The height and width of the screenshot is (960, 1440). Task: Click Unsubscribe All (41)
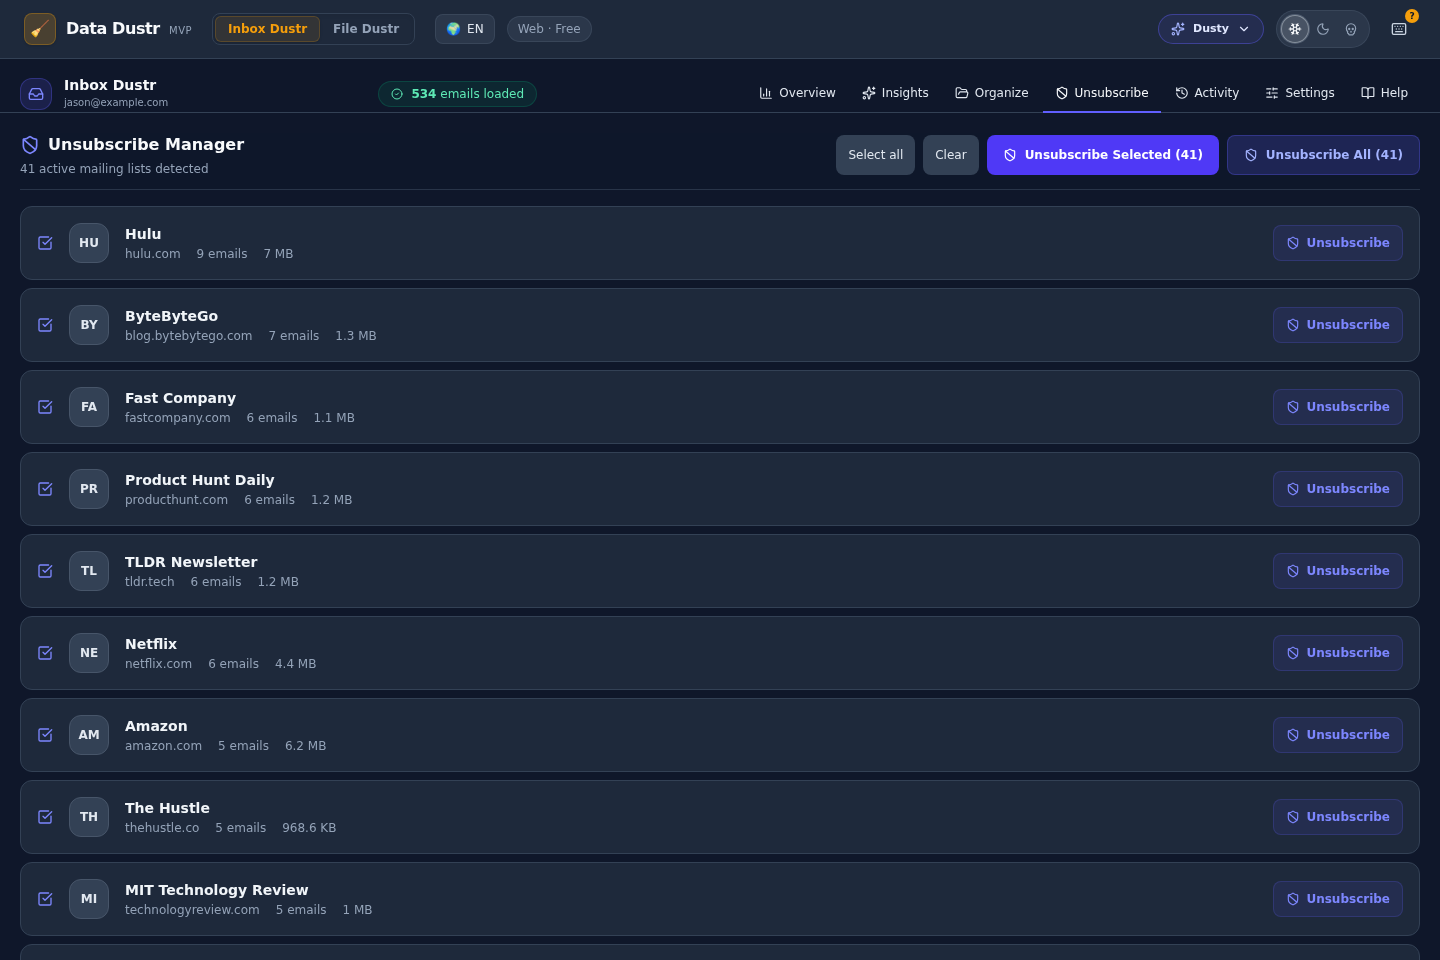(x=1323, y=155)
